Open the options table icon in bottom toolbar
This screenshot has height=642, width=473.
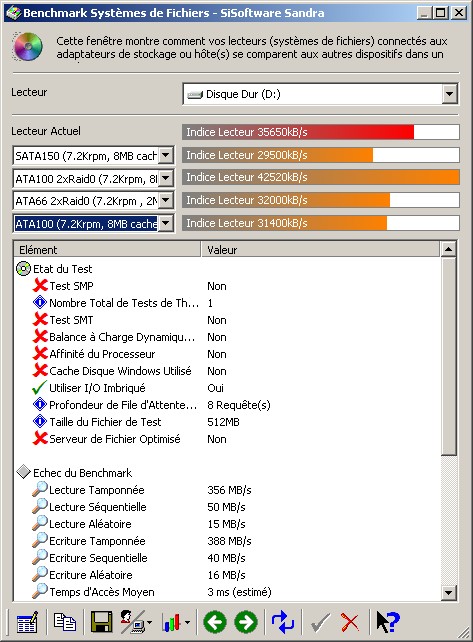(x=27, y=622)
